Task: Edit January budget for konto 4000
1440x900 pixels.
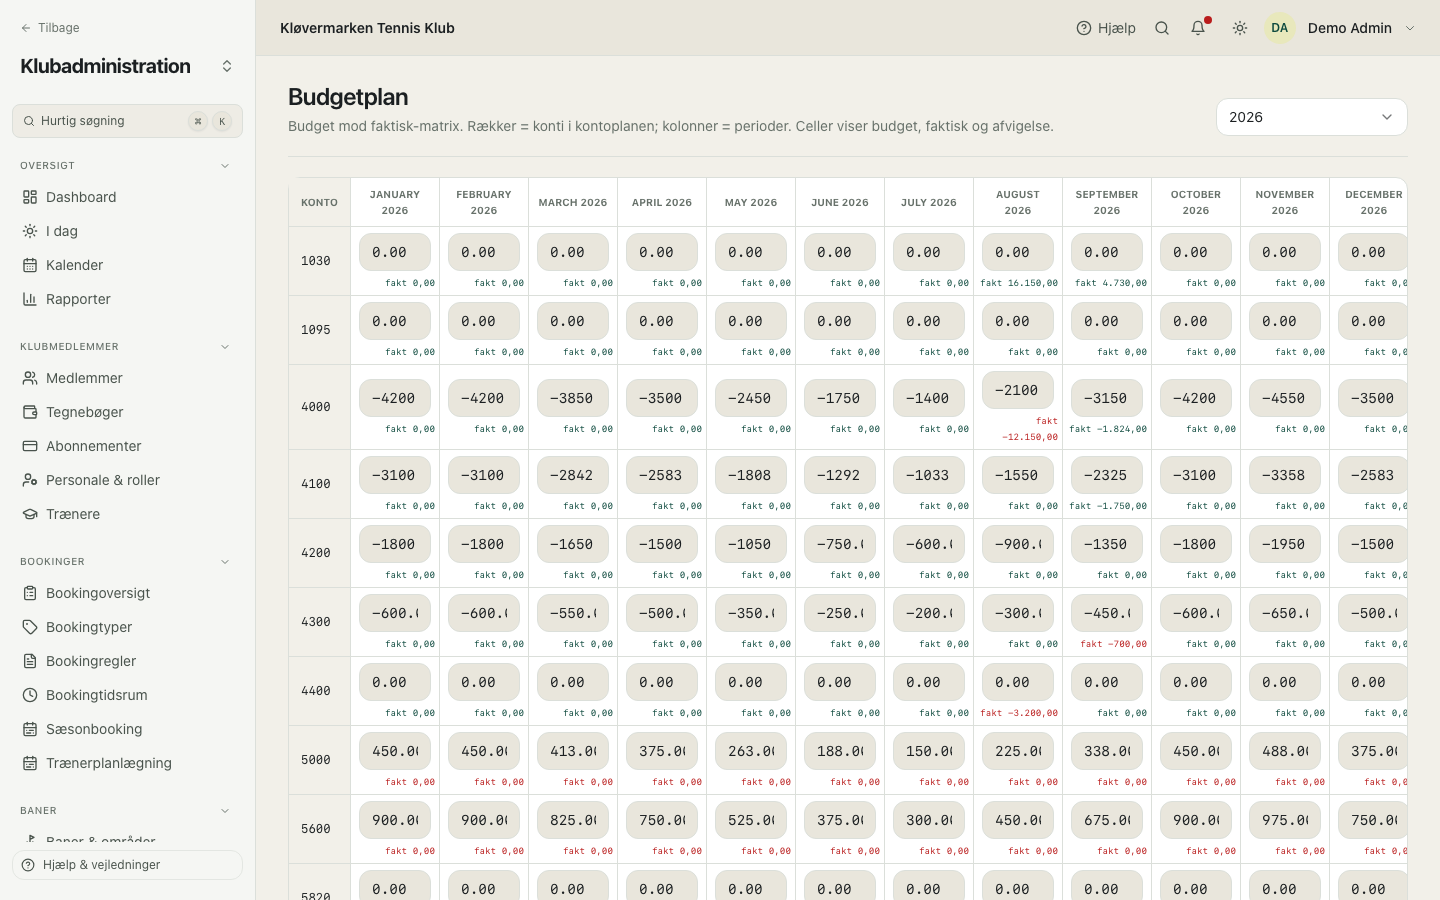Action: coord(395,398)
